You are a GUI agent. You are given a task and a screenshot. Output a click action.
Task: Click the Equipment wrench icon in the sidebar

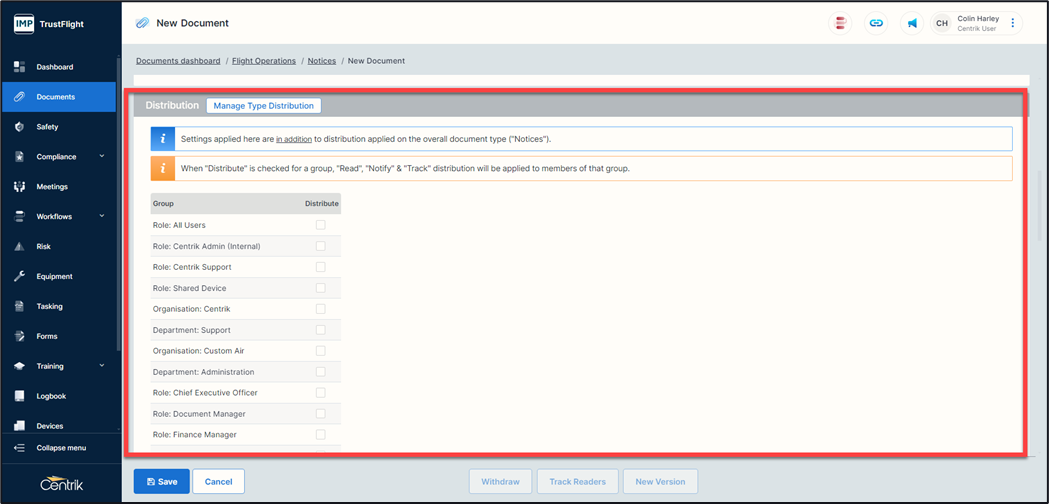click(19, 276)
